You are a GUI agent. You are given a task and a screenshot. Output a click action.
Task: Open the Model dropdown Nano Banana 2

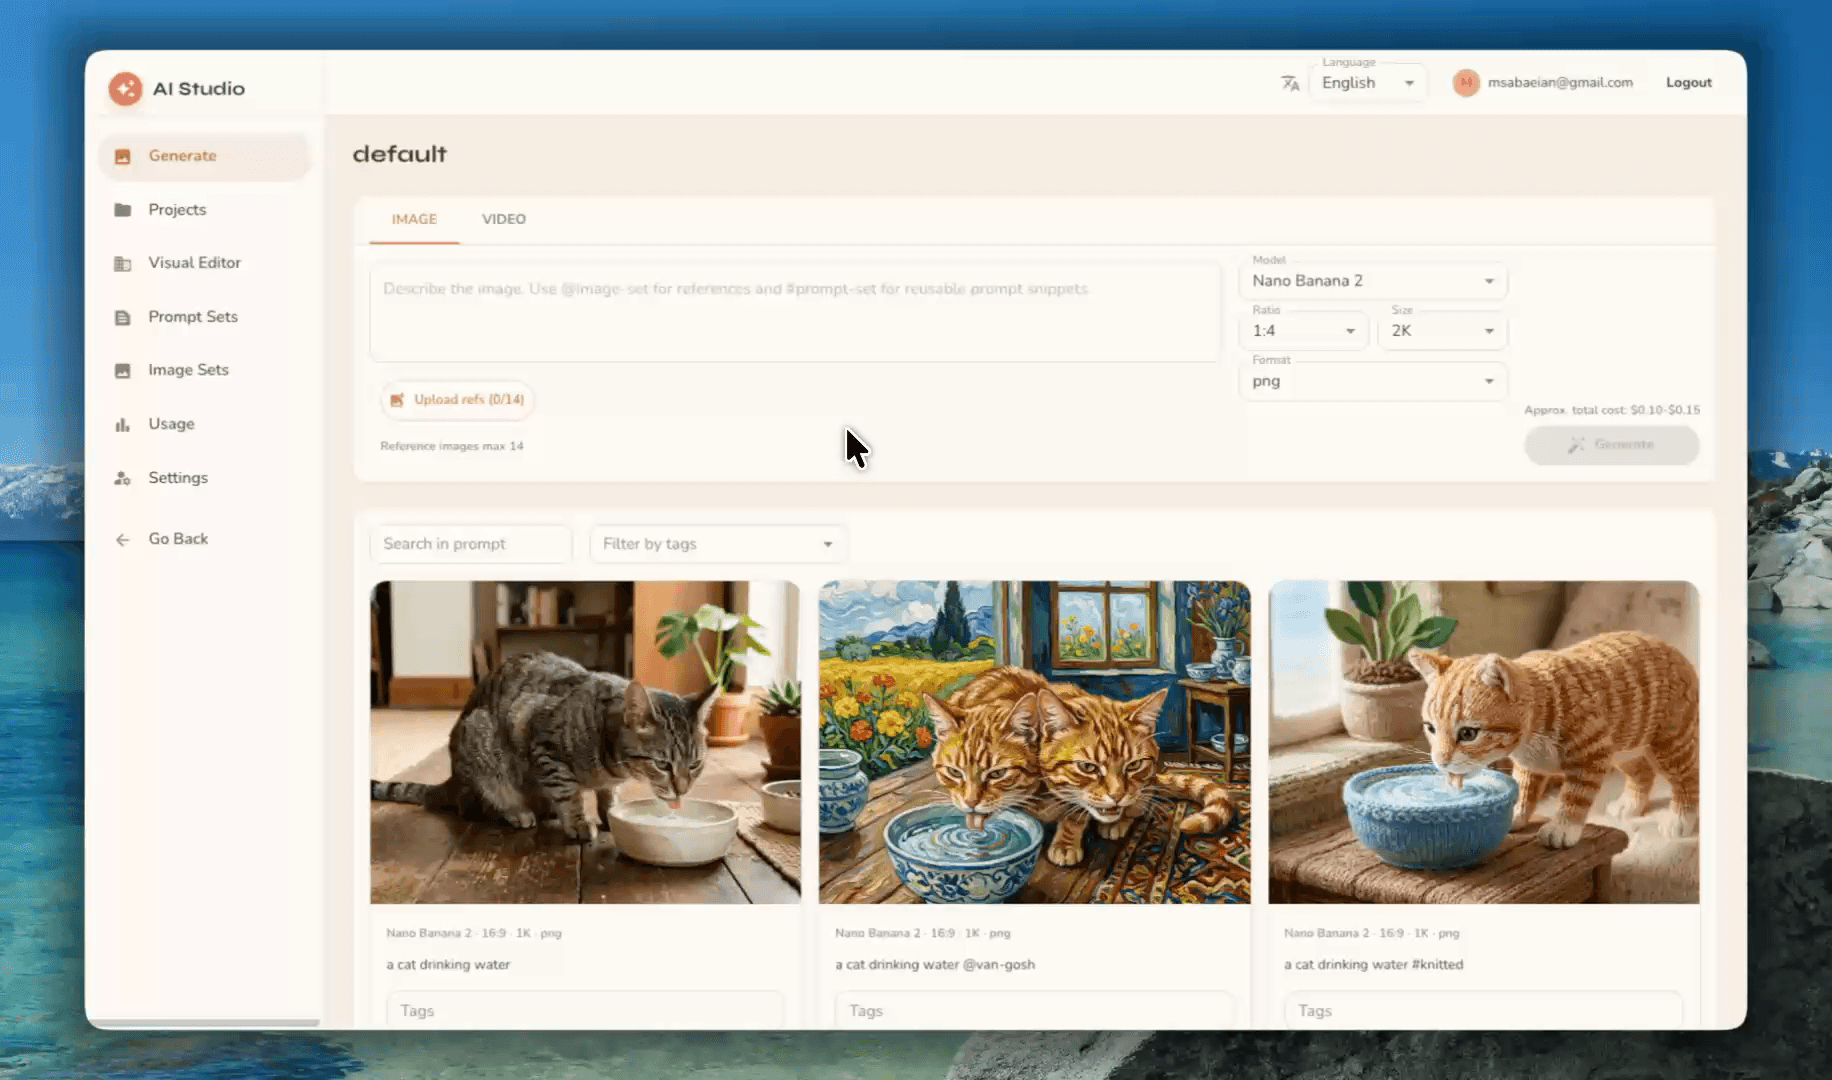click(x=1373, y=281)
